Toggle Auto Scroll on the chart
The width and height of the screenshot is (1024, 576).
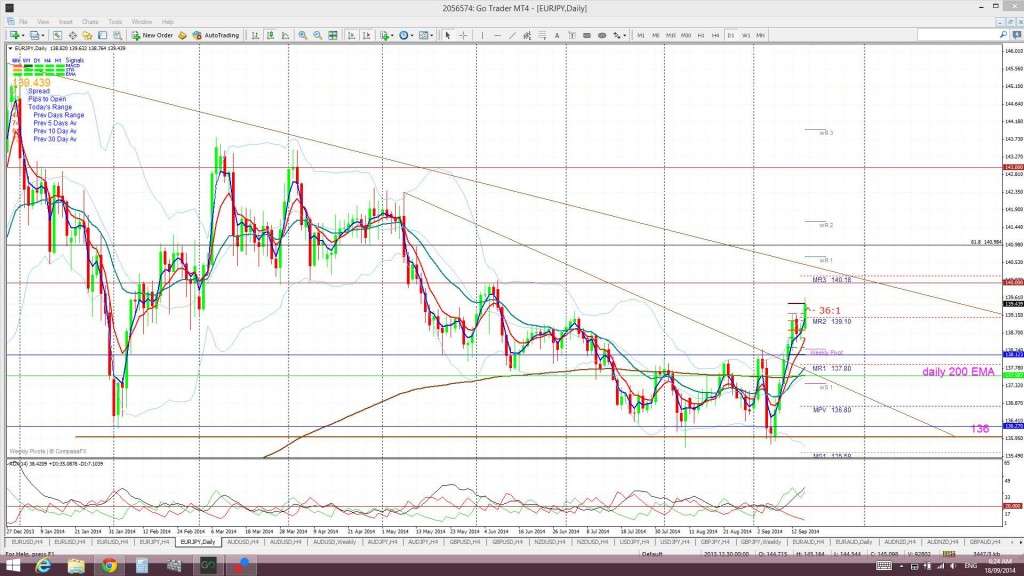pos(351,35)
